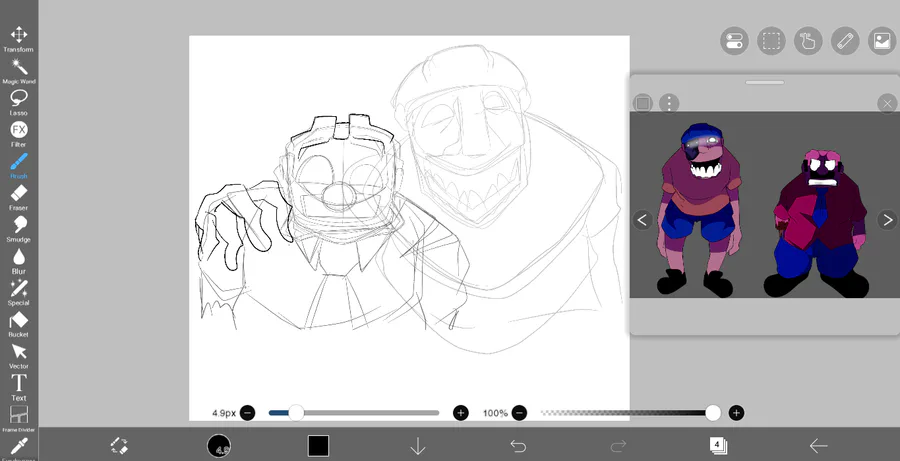Image resolution: width=900 pixels, height=461 pixels.
Task: Tap the blue-capped character in reference image
Action: coord(699,210)
